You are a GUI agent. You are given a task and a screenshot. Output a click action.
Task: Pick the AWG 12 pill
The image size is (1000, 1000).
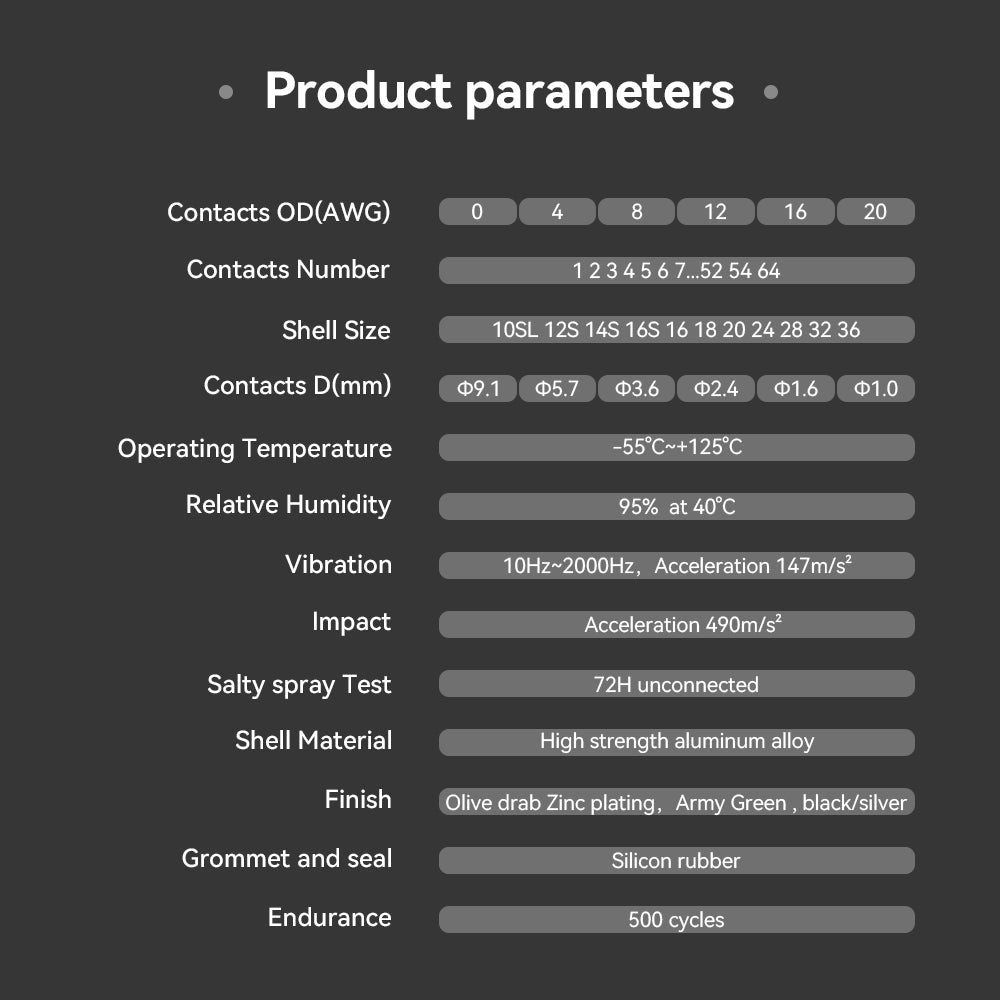click(716, 212)
